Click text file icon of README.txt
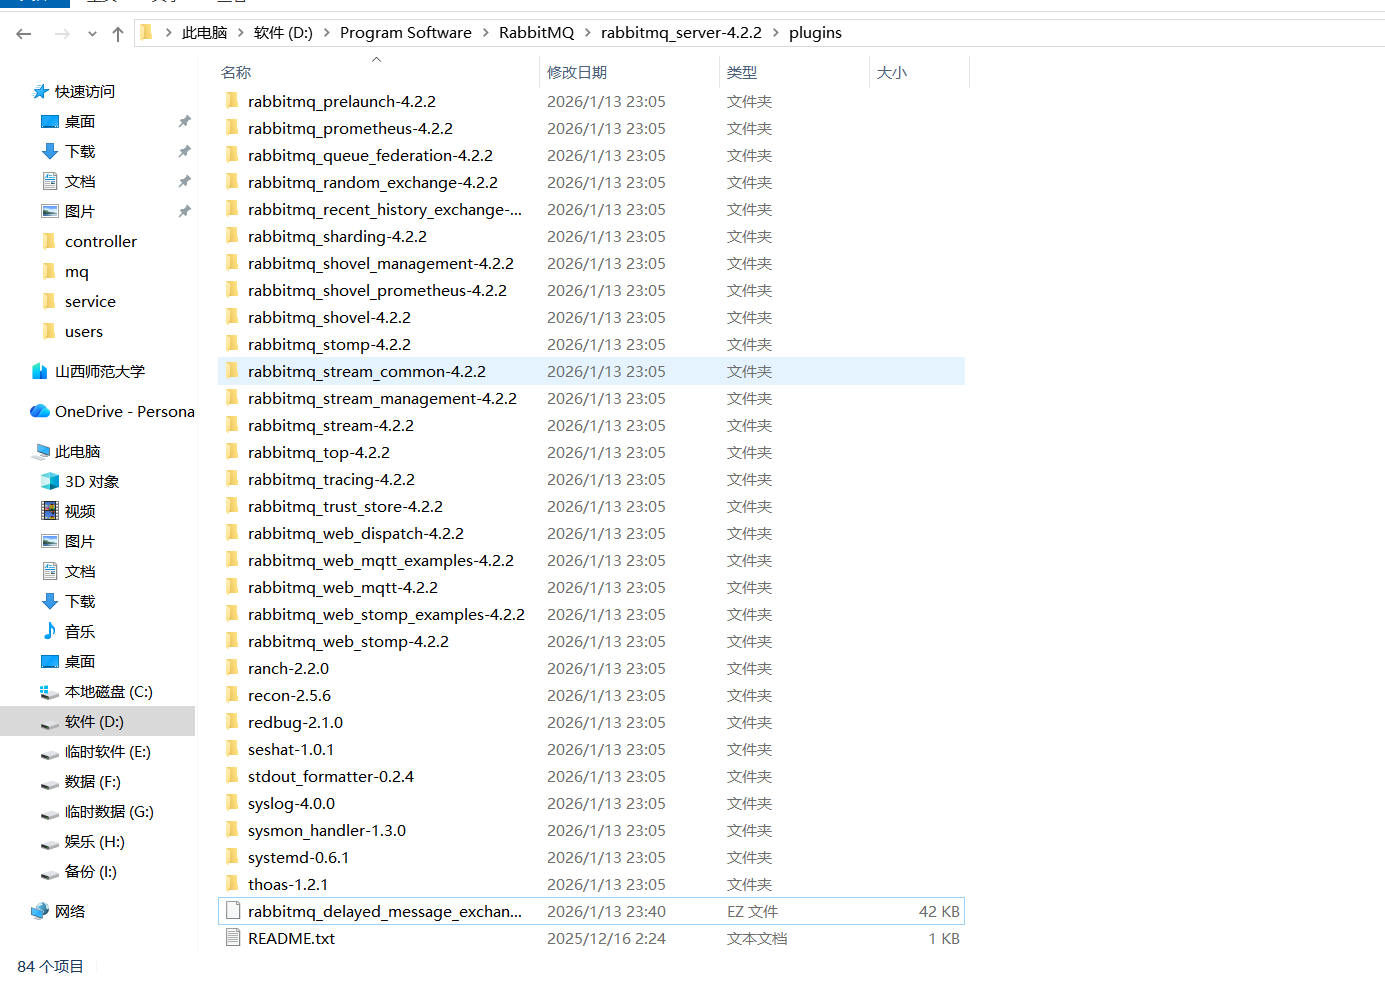This screenshot has height=981, width=1385. click(x=233, y=938)
